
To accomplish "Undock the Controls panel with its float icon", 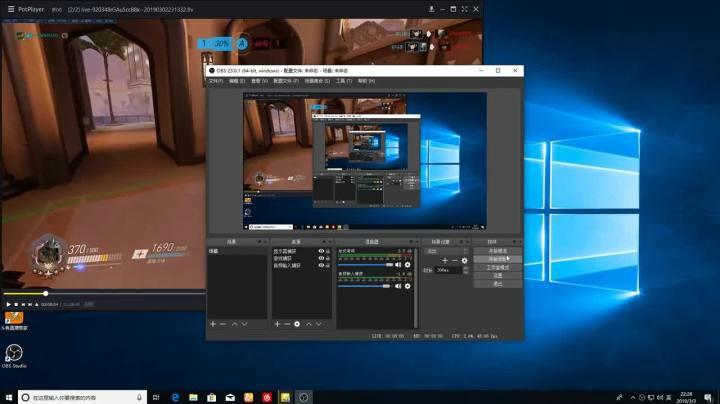I will pyautogui.click(x=514, y=241).
